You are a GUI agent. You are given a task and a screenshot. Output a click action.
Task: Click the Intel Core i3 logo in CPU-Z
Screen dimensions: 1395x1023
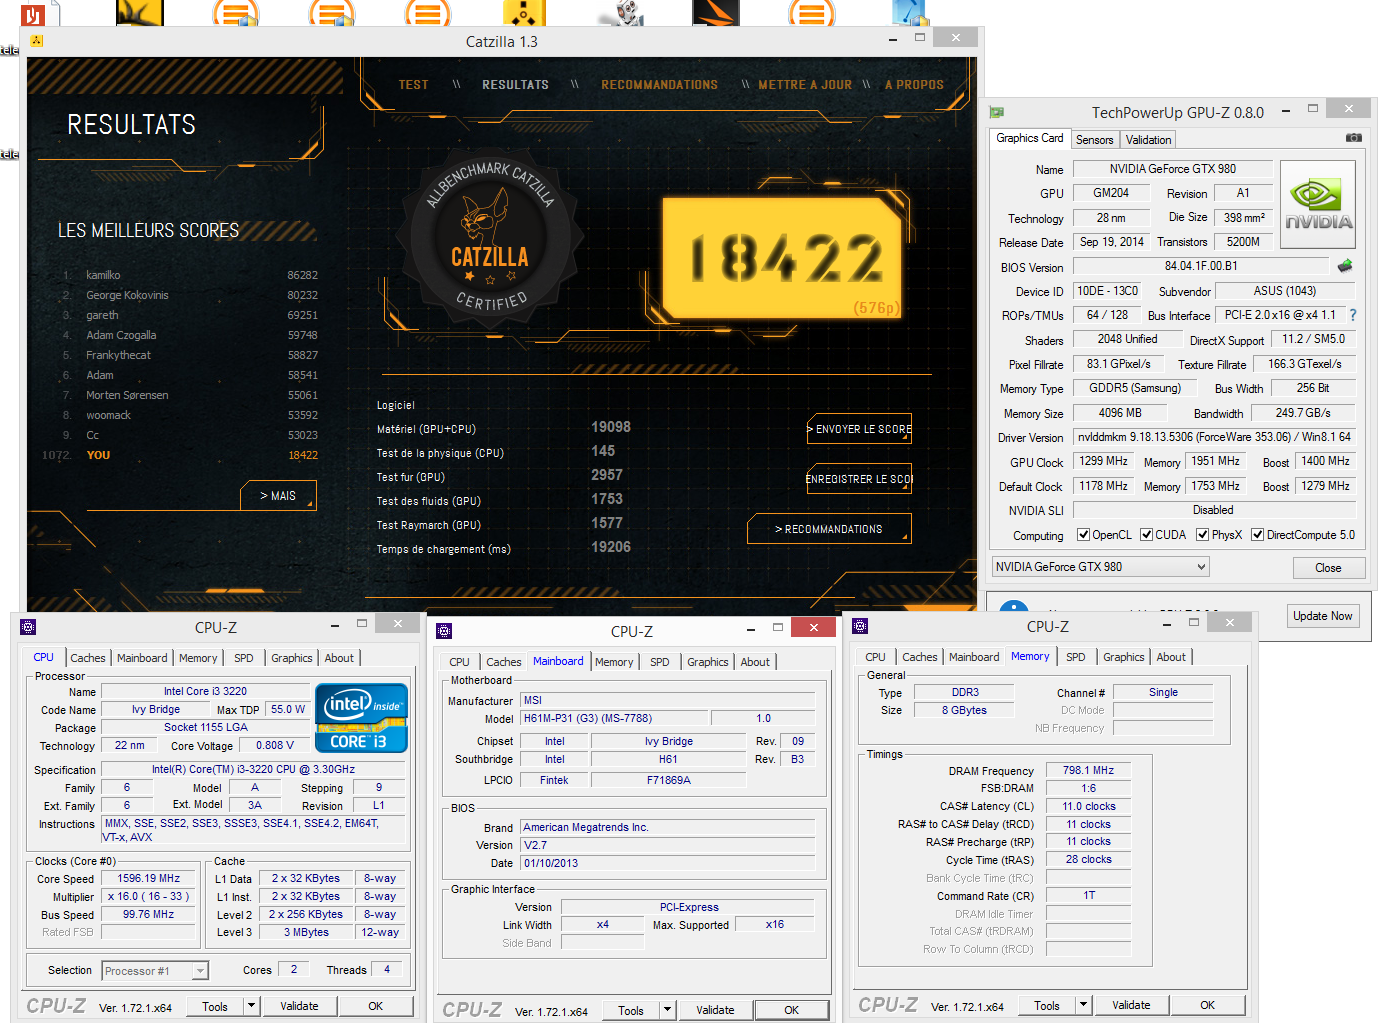pyautogui.click(x=361, y=717)
